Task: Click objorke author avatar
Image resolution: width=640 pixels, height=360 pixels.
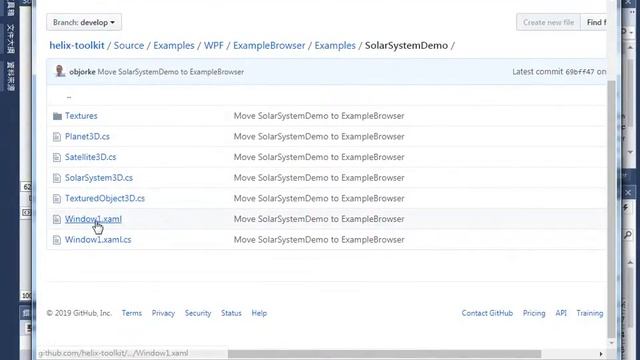Action: click(60, 71)
